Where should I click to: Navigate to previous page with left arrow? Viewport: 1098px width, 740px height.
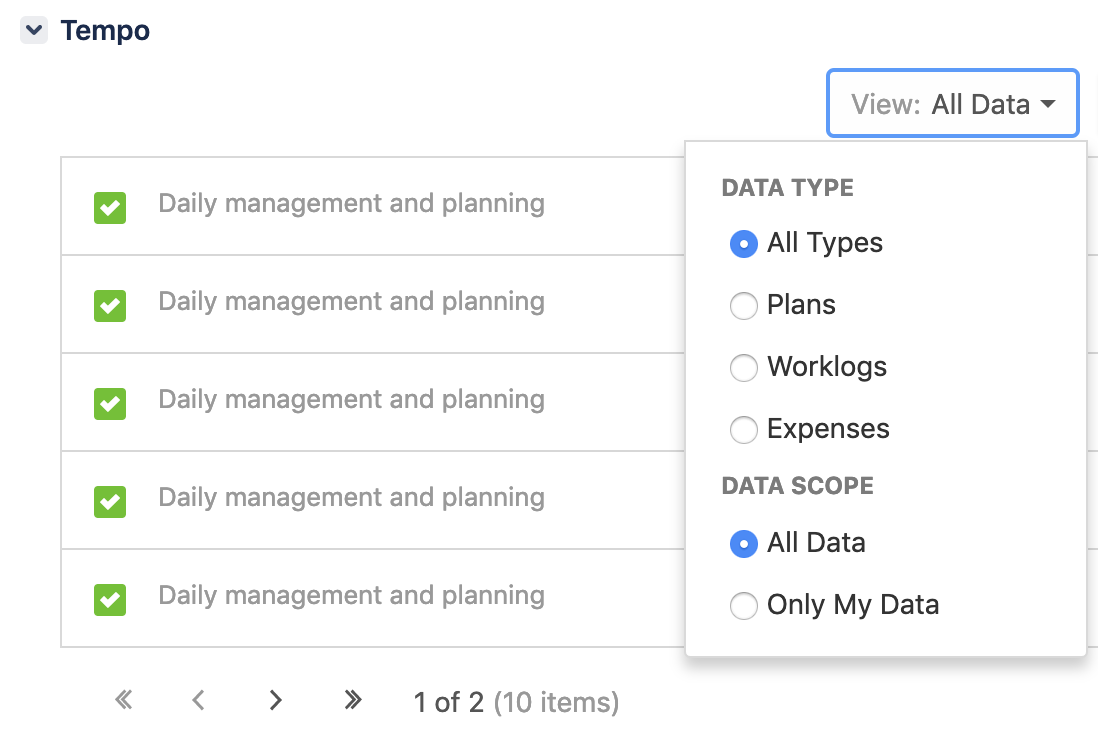click(x=199, y=701)
